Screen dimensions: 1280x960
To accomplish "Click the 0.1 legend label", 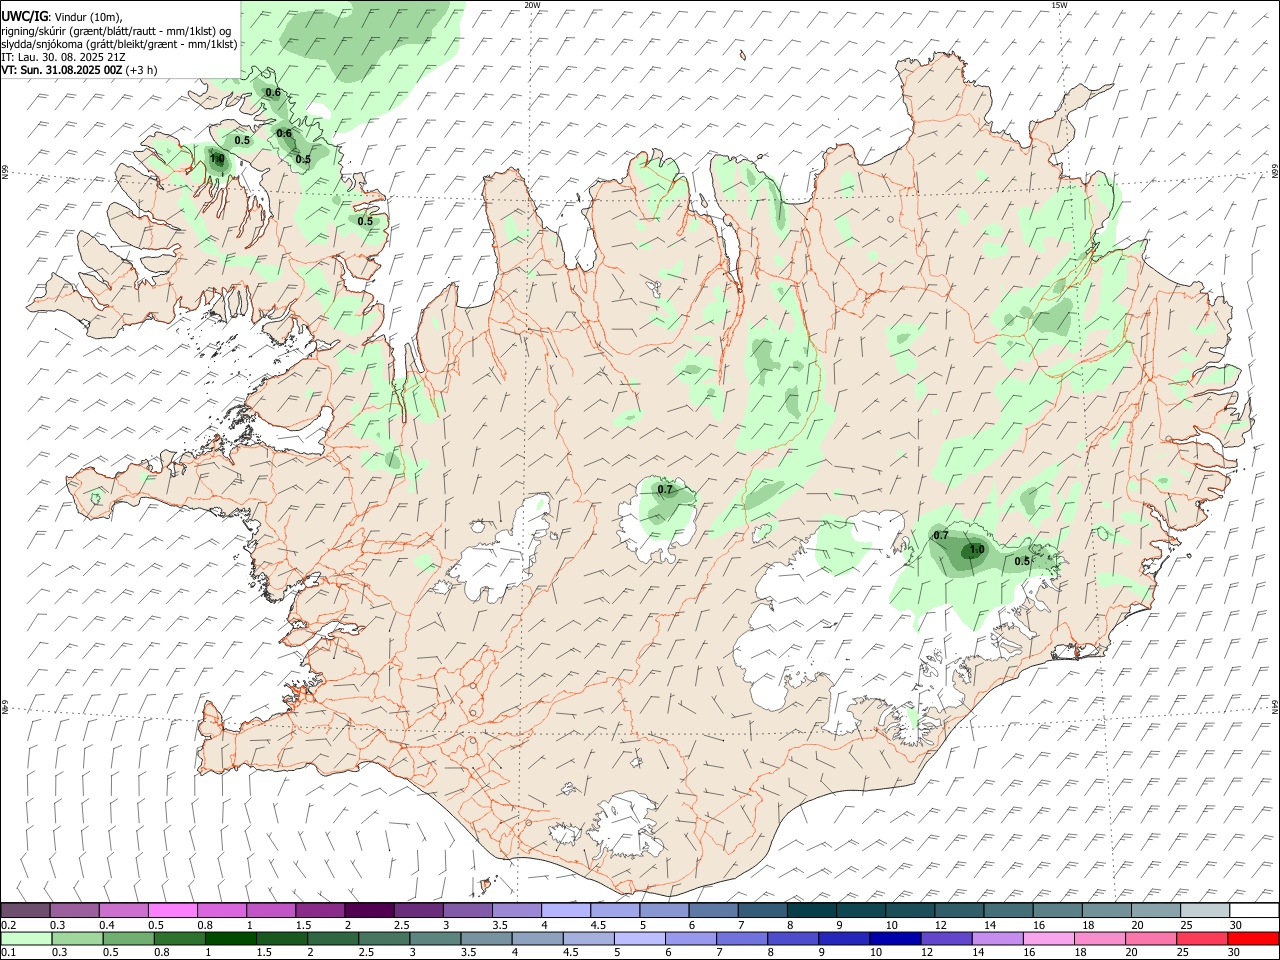I will tap(9, 952).
